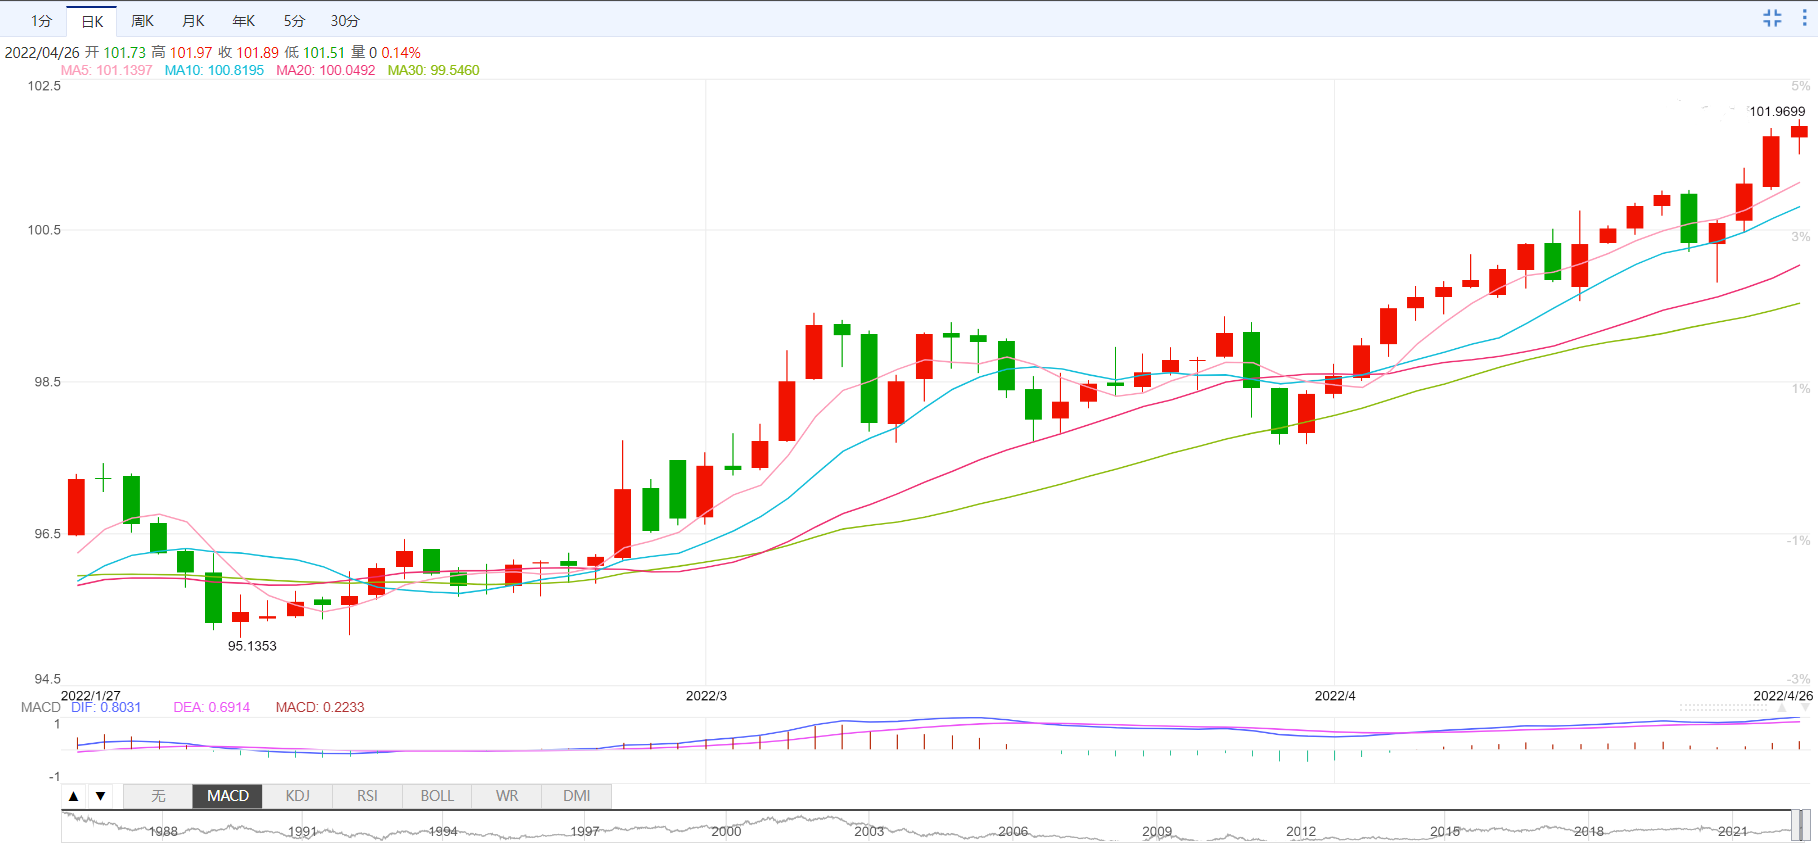Switch to the 周K weekly tab
Image resolution: width=1818 pixels, height=855 pixels.
(x=143, y=21)
